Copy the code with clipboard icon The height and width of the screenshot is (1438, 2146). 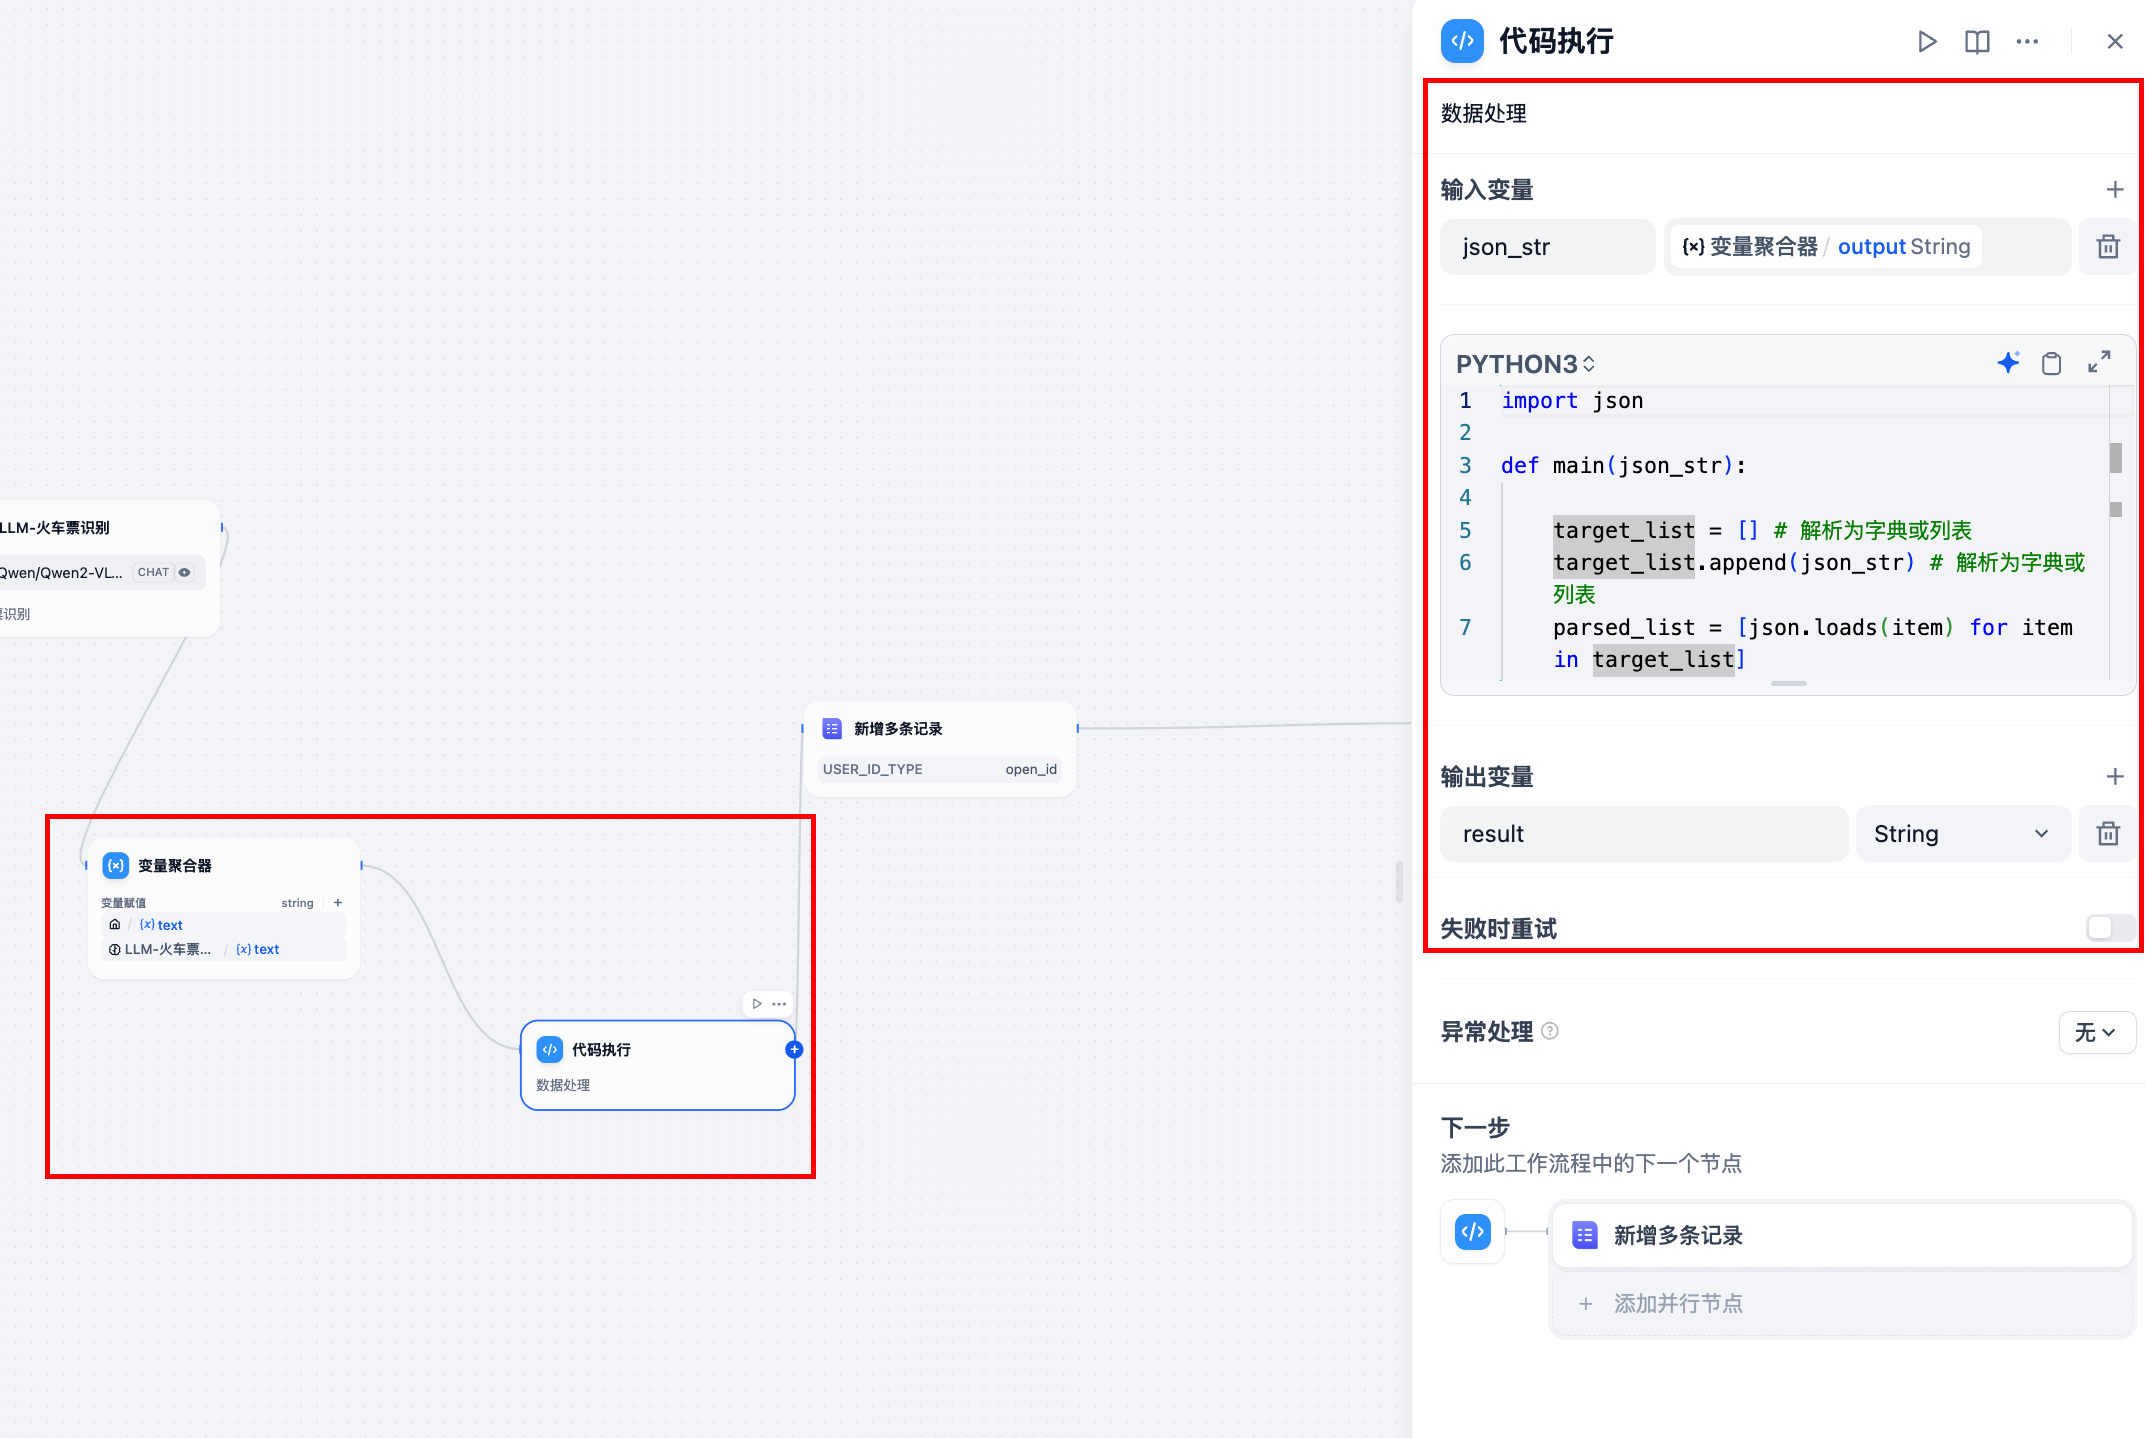[x=2051, y=363]
